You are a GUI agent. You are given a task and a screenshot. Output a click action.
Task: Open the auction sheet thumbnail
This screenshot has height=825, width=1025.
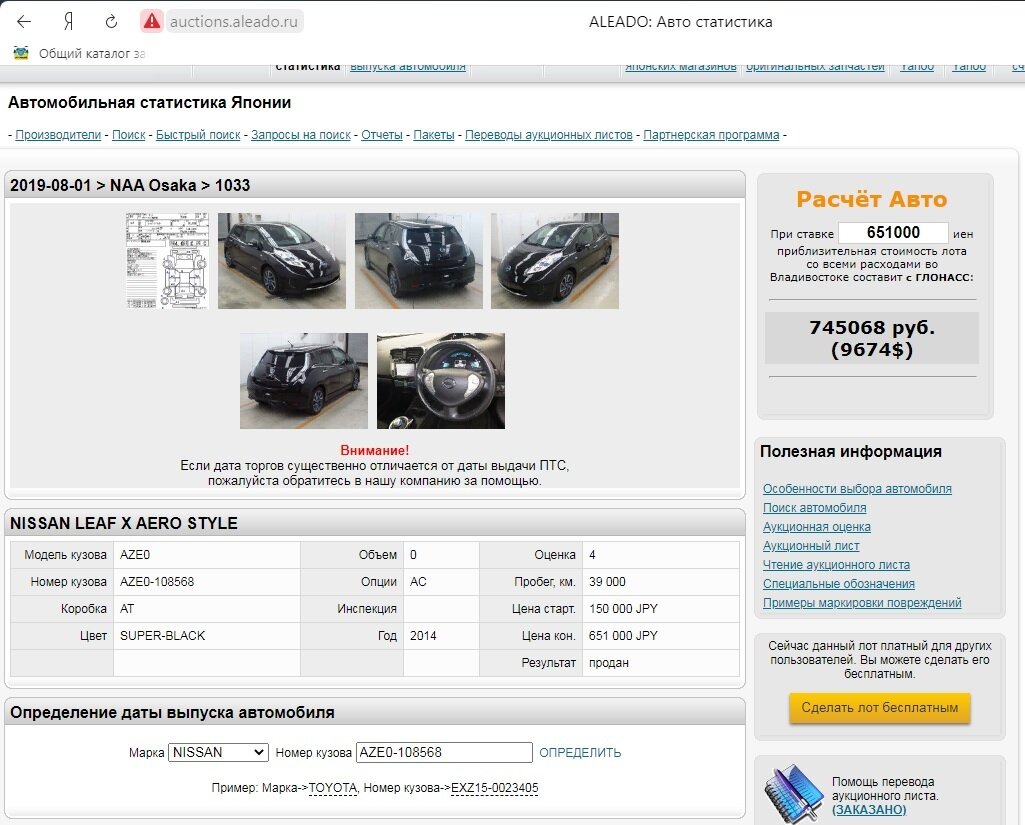pos(167,261)
